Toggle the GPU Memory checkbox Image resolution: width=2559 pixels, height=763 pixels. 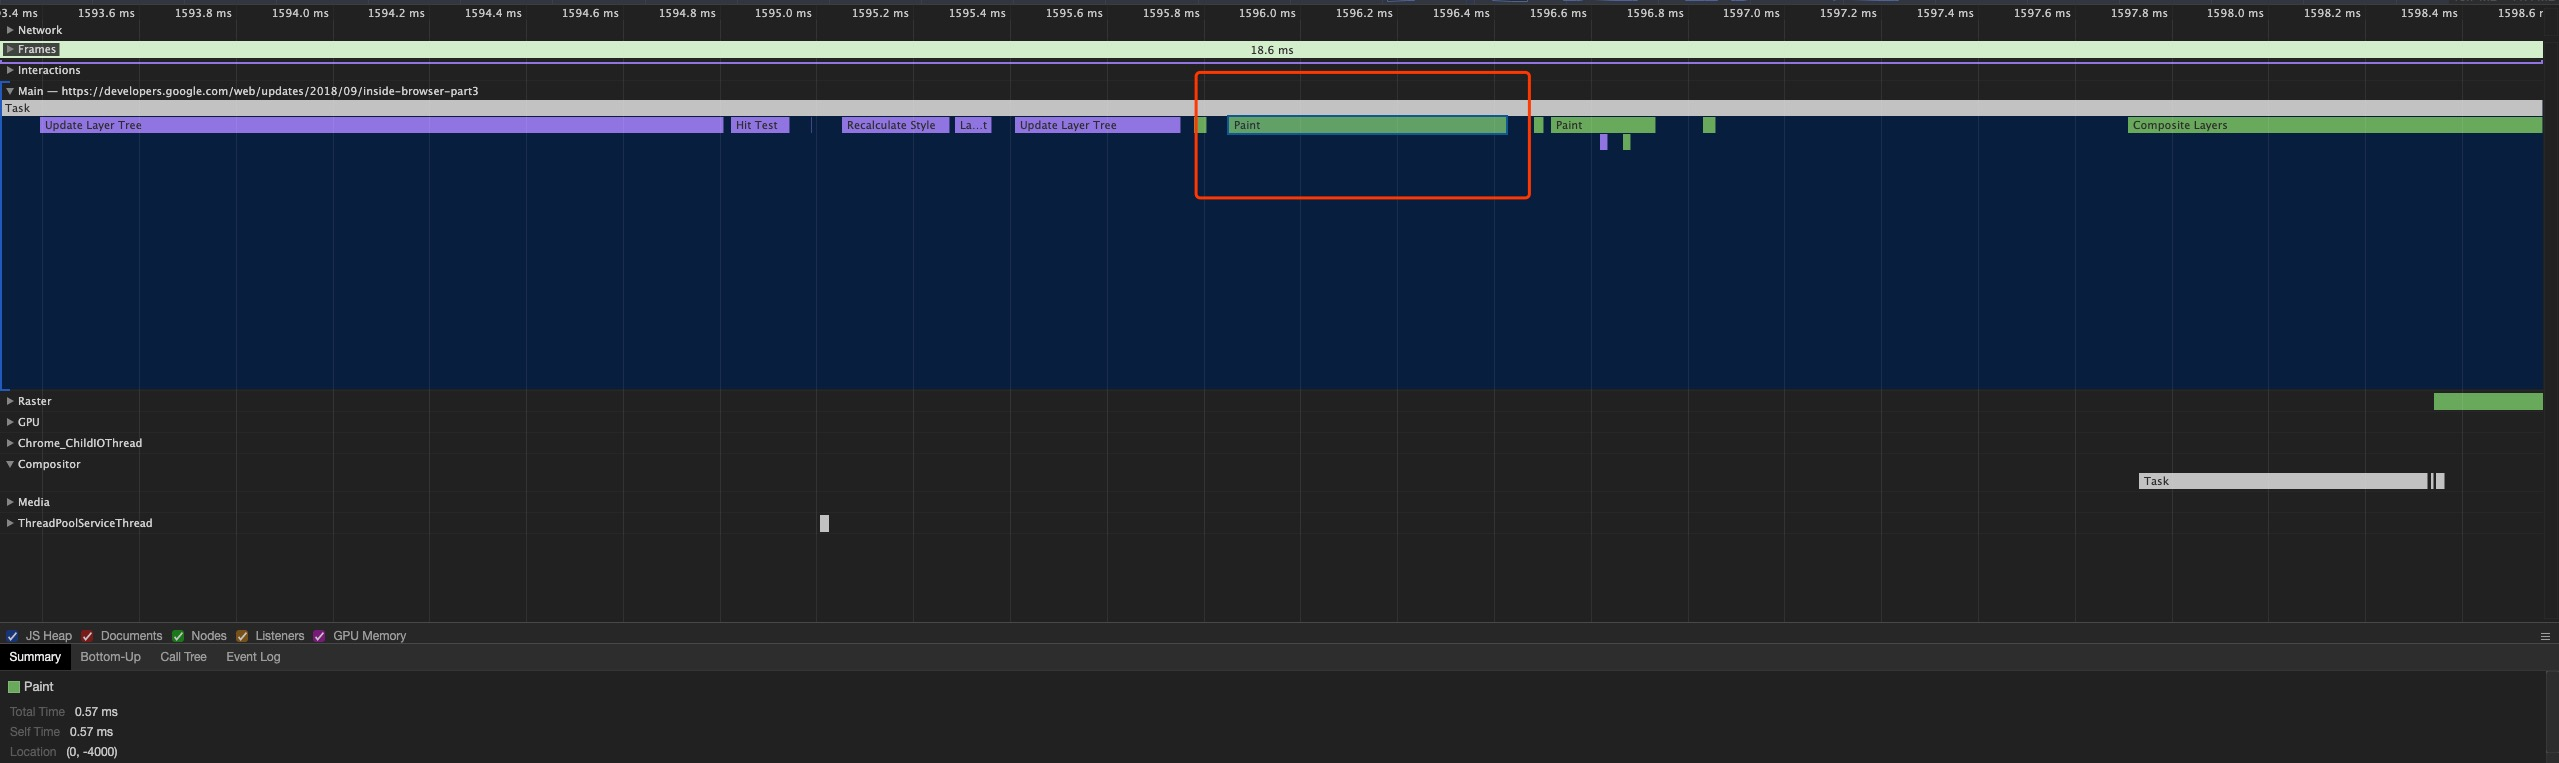pos(319,636)
